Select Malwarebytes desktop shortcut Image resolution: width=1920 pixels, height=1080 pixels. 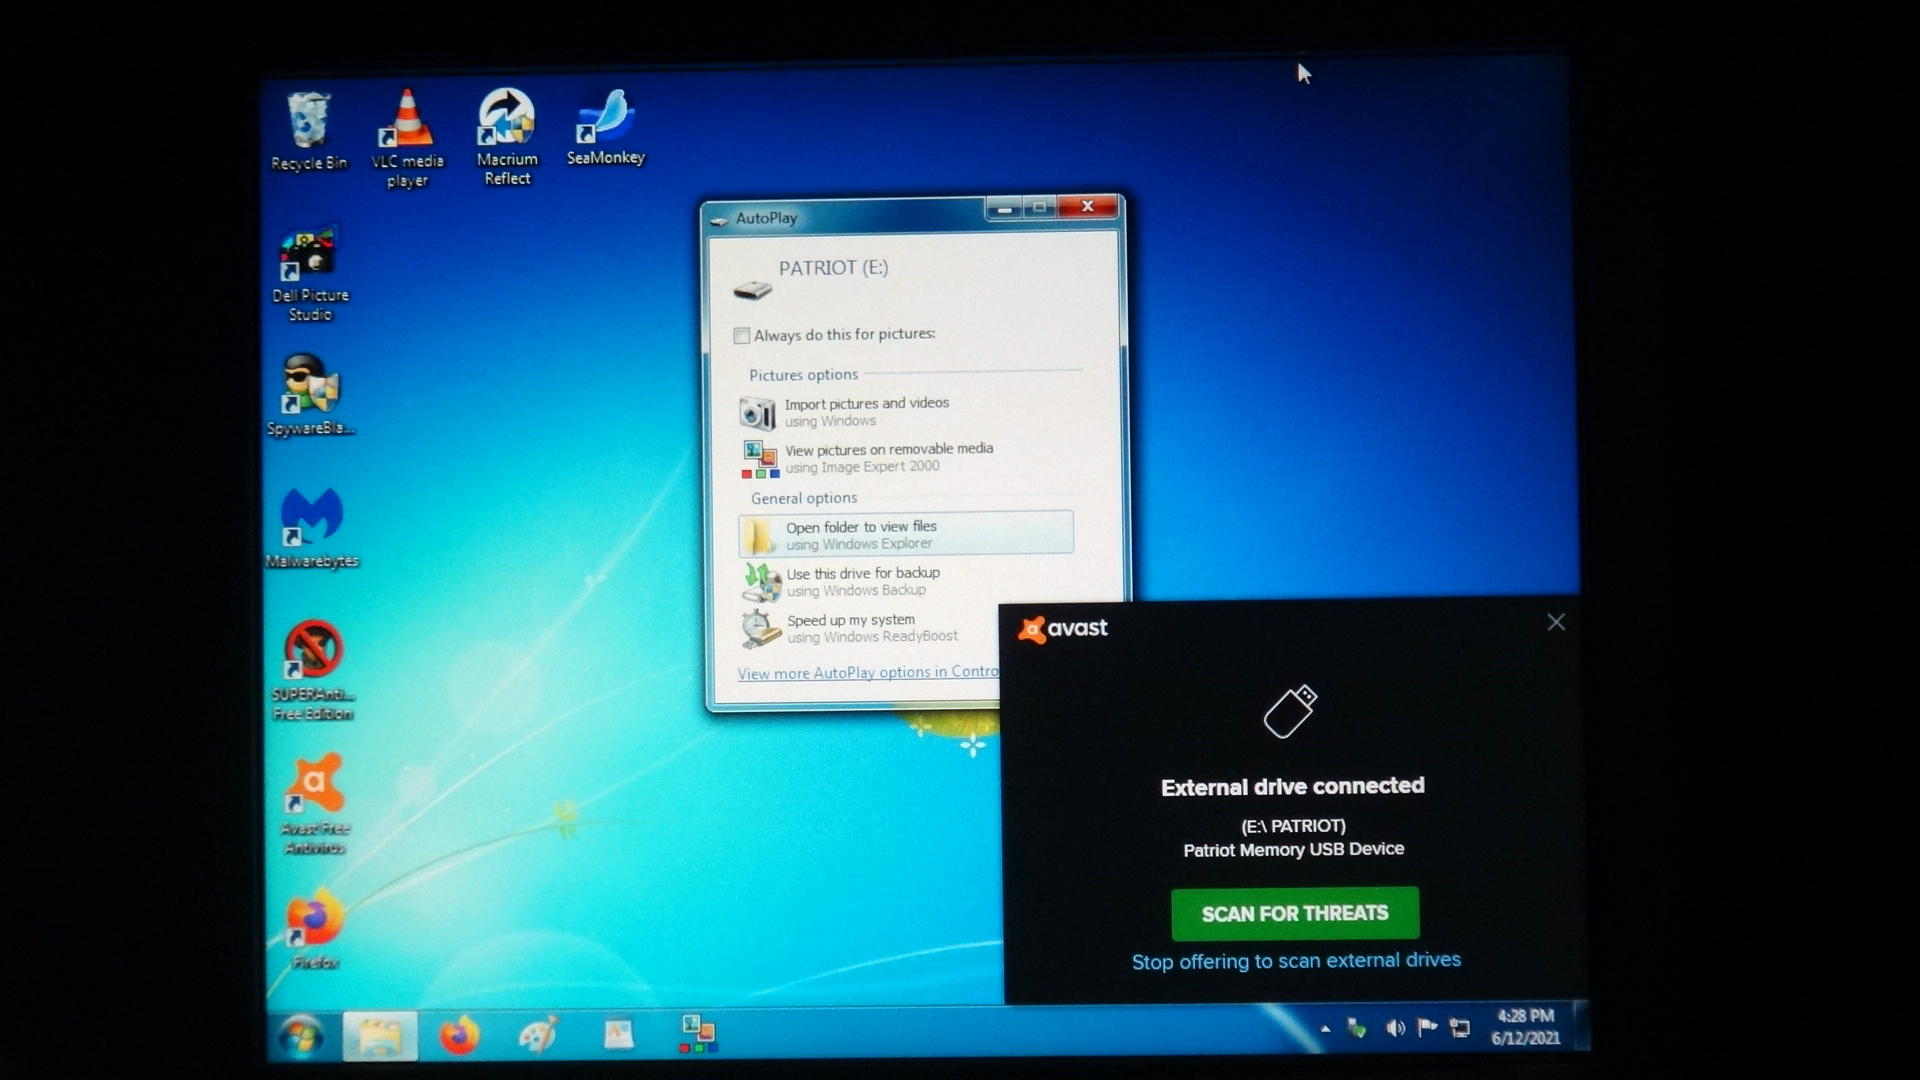(x=312, y=528)
